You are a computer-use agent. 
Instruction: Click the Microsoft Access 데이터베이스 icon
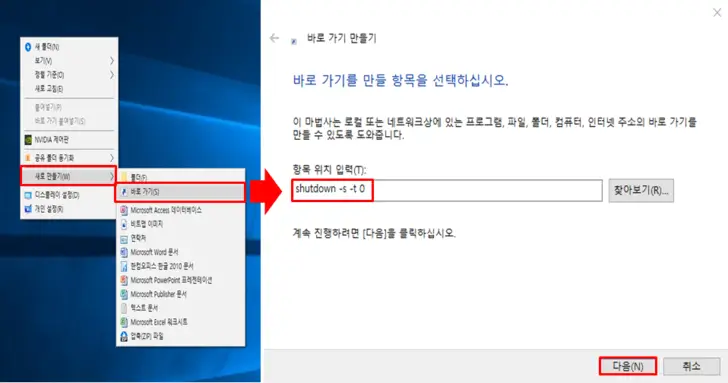(124, 210)
